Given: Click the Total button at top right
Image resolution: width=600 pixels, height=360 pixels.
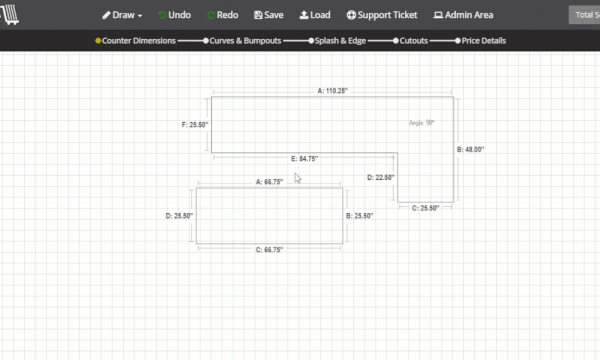Looking at the screenshot, I should [x=584, y=15].
